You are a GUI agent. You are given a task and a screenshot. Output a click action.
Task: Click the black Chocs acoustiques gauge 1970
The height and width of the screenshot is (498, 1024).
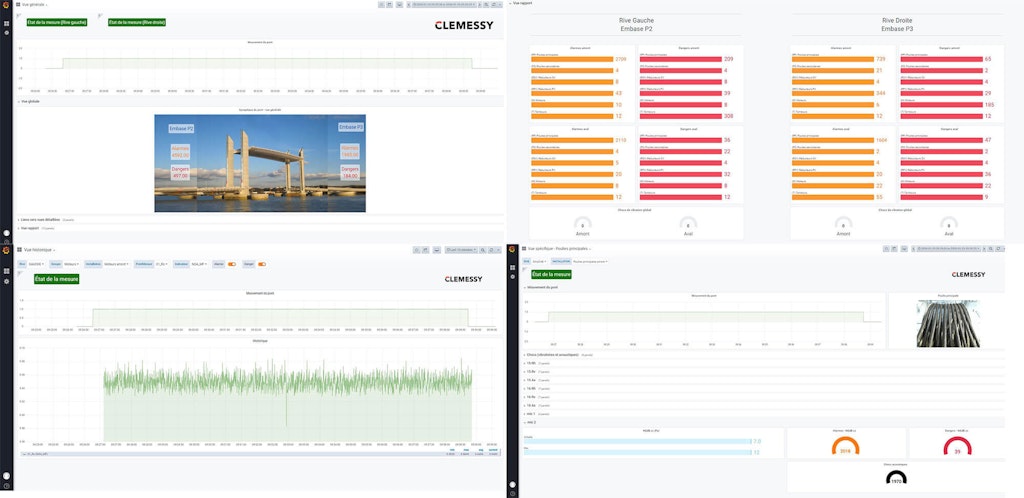(x=896, y=478)
